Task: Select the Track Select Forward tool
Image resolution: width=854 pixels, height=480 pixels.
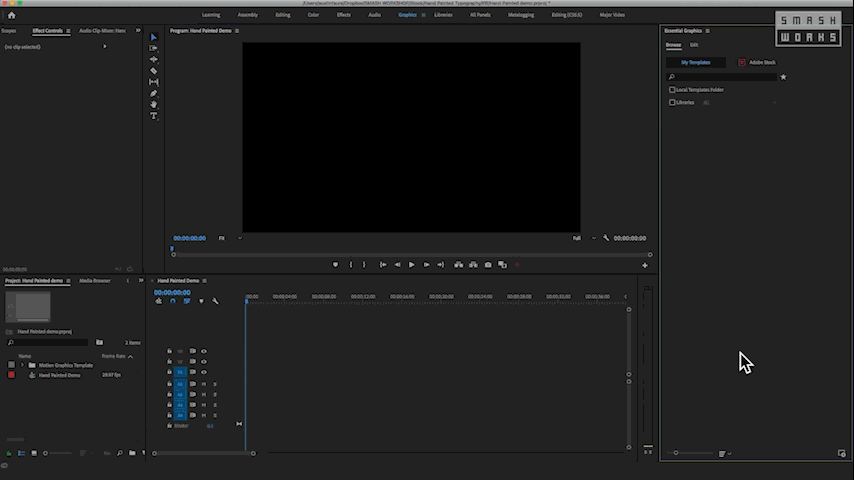Action: pyautogui.click(x=154, y=48)
